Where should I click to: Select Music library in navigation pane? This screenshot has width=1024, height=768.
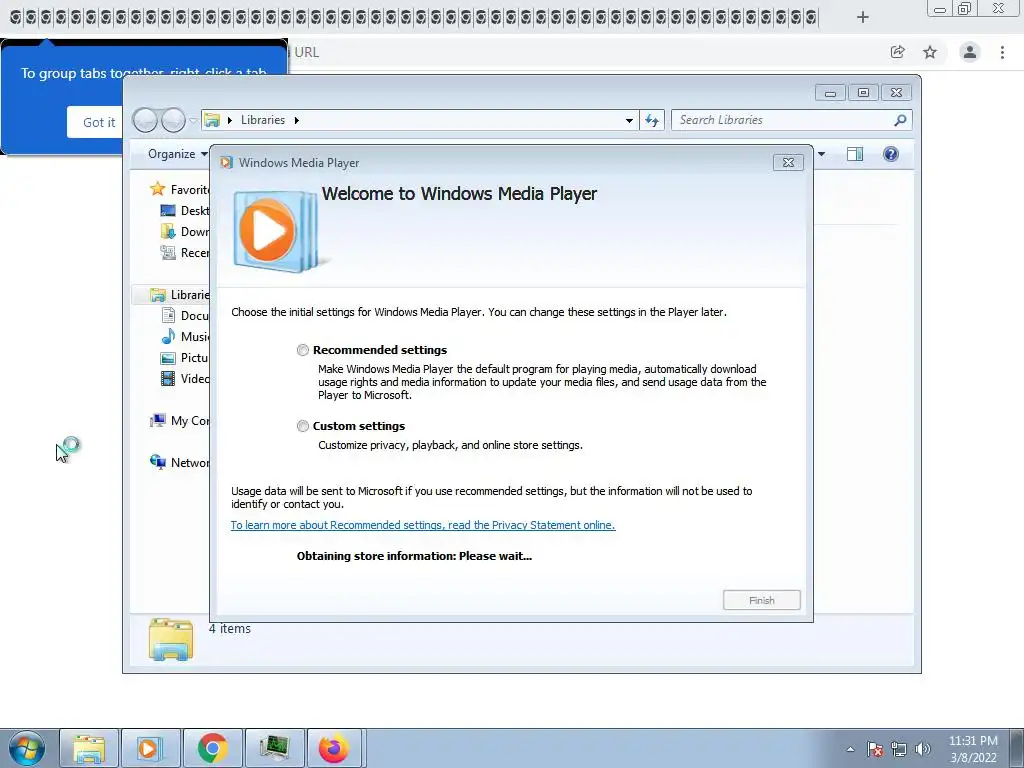[x=185, y=336]
